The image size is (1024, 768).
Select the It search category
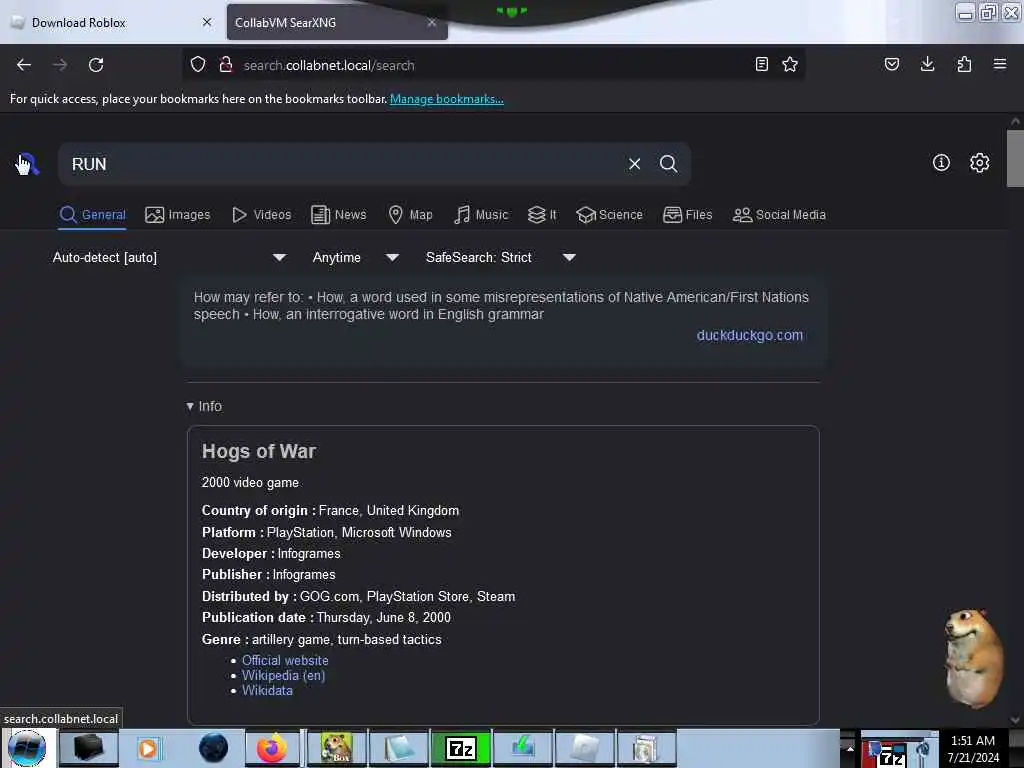click(x=542, y=215)
